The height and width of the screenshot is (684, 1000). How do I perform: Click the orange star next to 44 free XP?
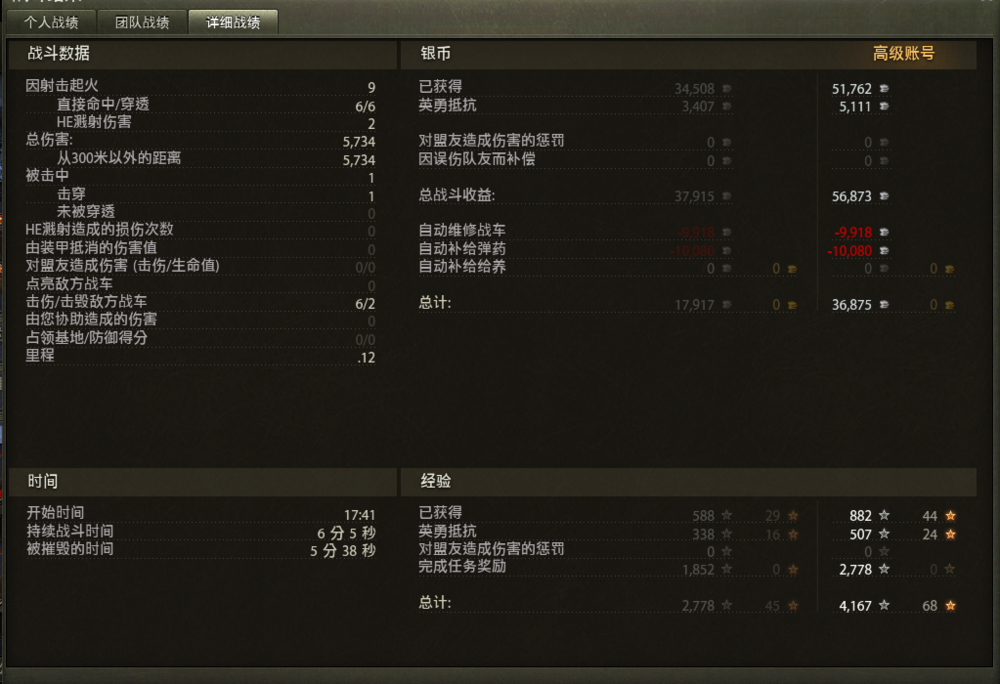tap(950, 515)
